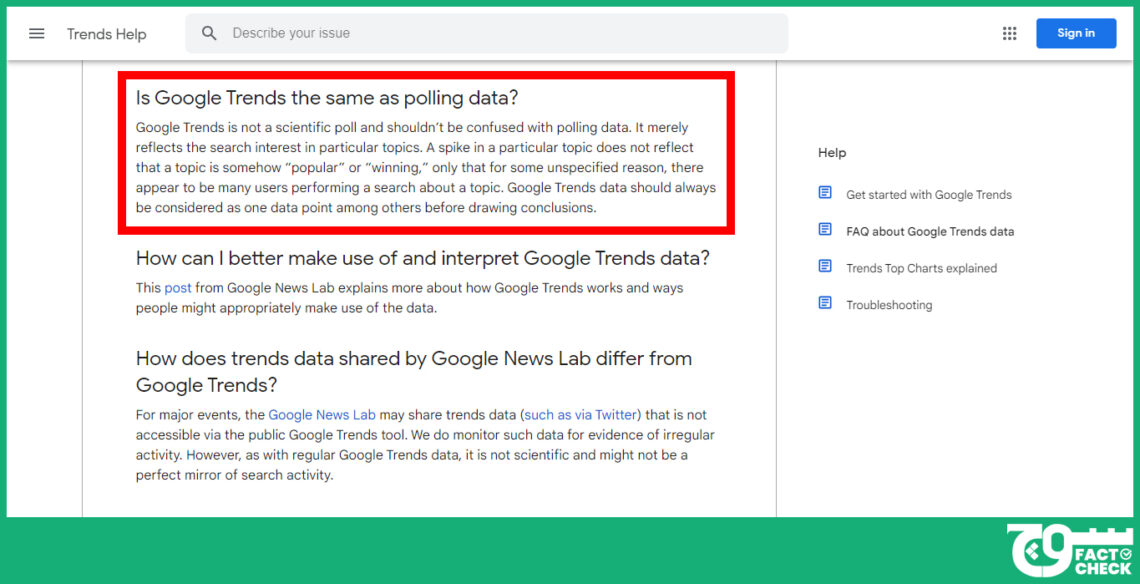Image resolution: width=1140 pixels, height=584 pixels.
Task: Open the Trends Help home title
Action: [106, 34]
